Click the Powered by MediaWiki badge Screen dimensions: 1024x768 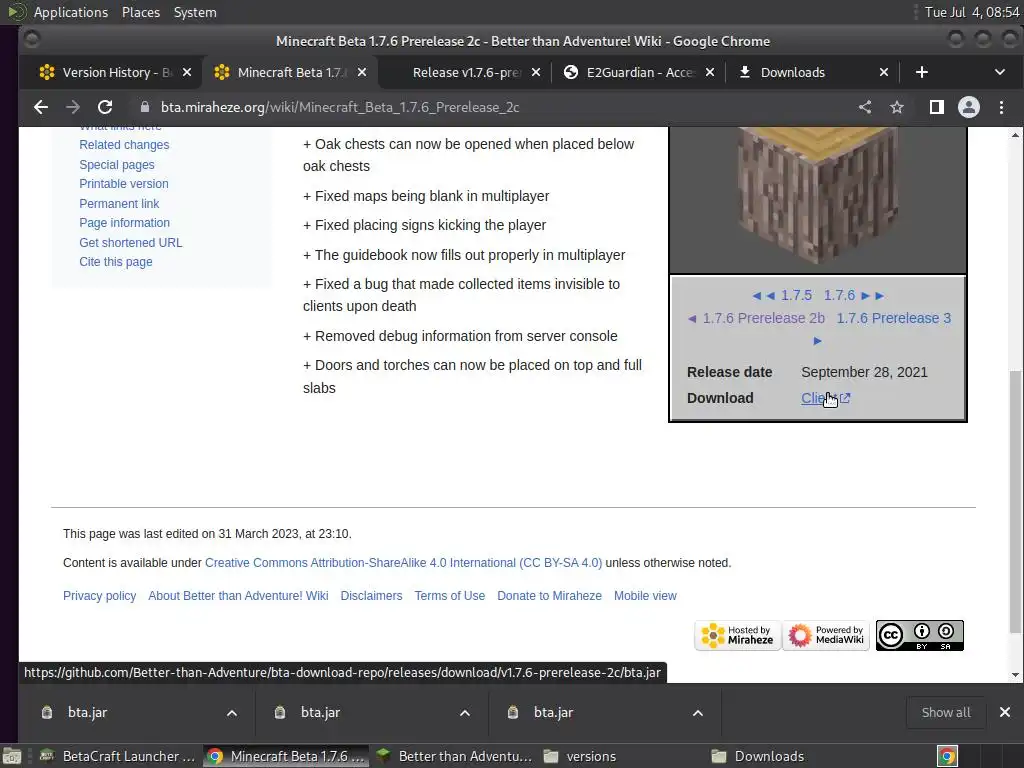(826, 635)
